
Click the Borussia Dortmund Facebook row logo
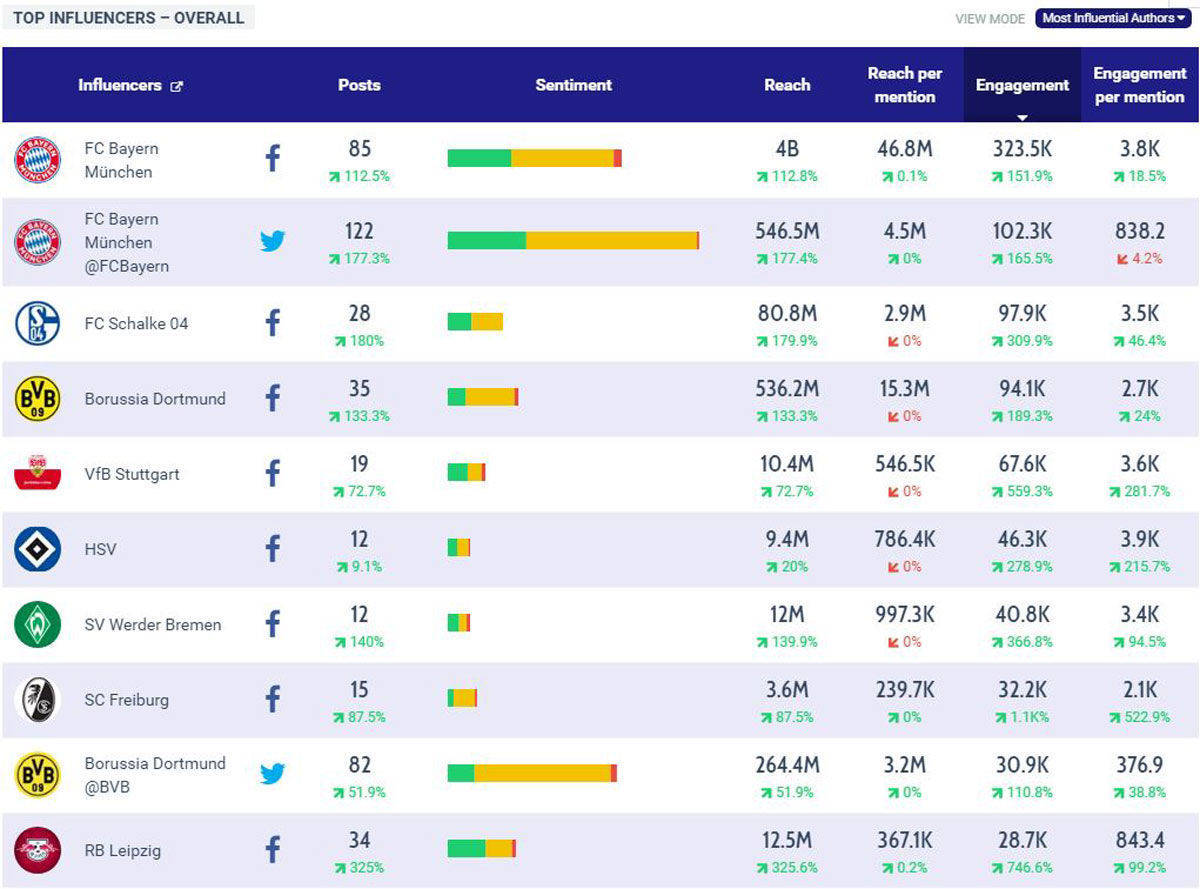pos(38,399)
